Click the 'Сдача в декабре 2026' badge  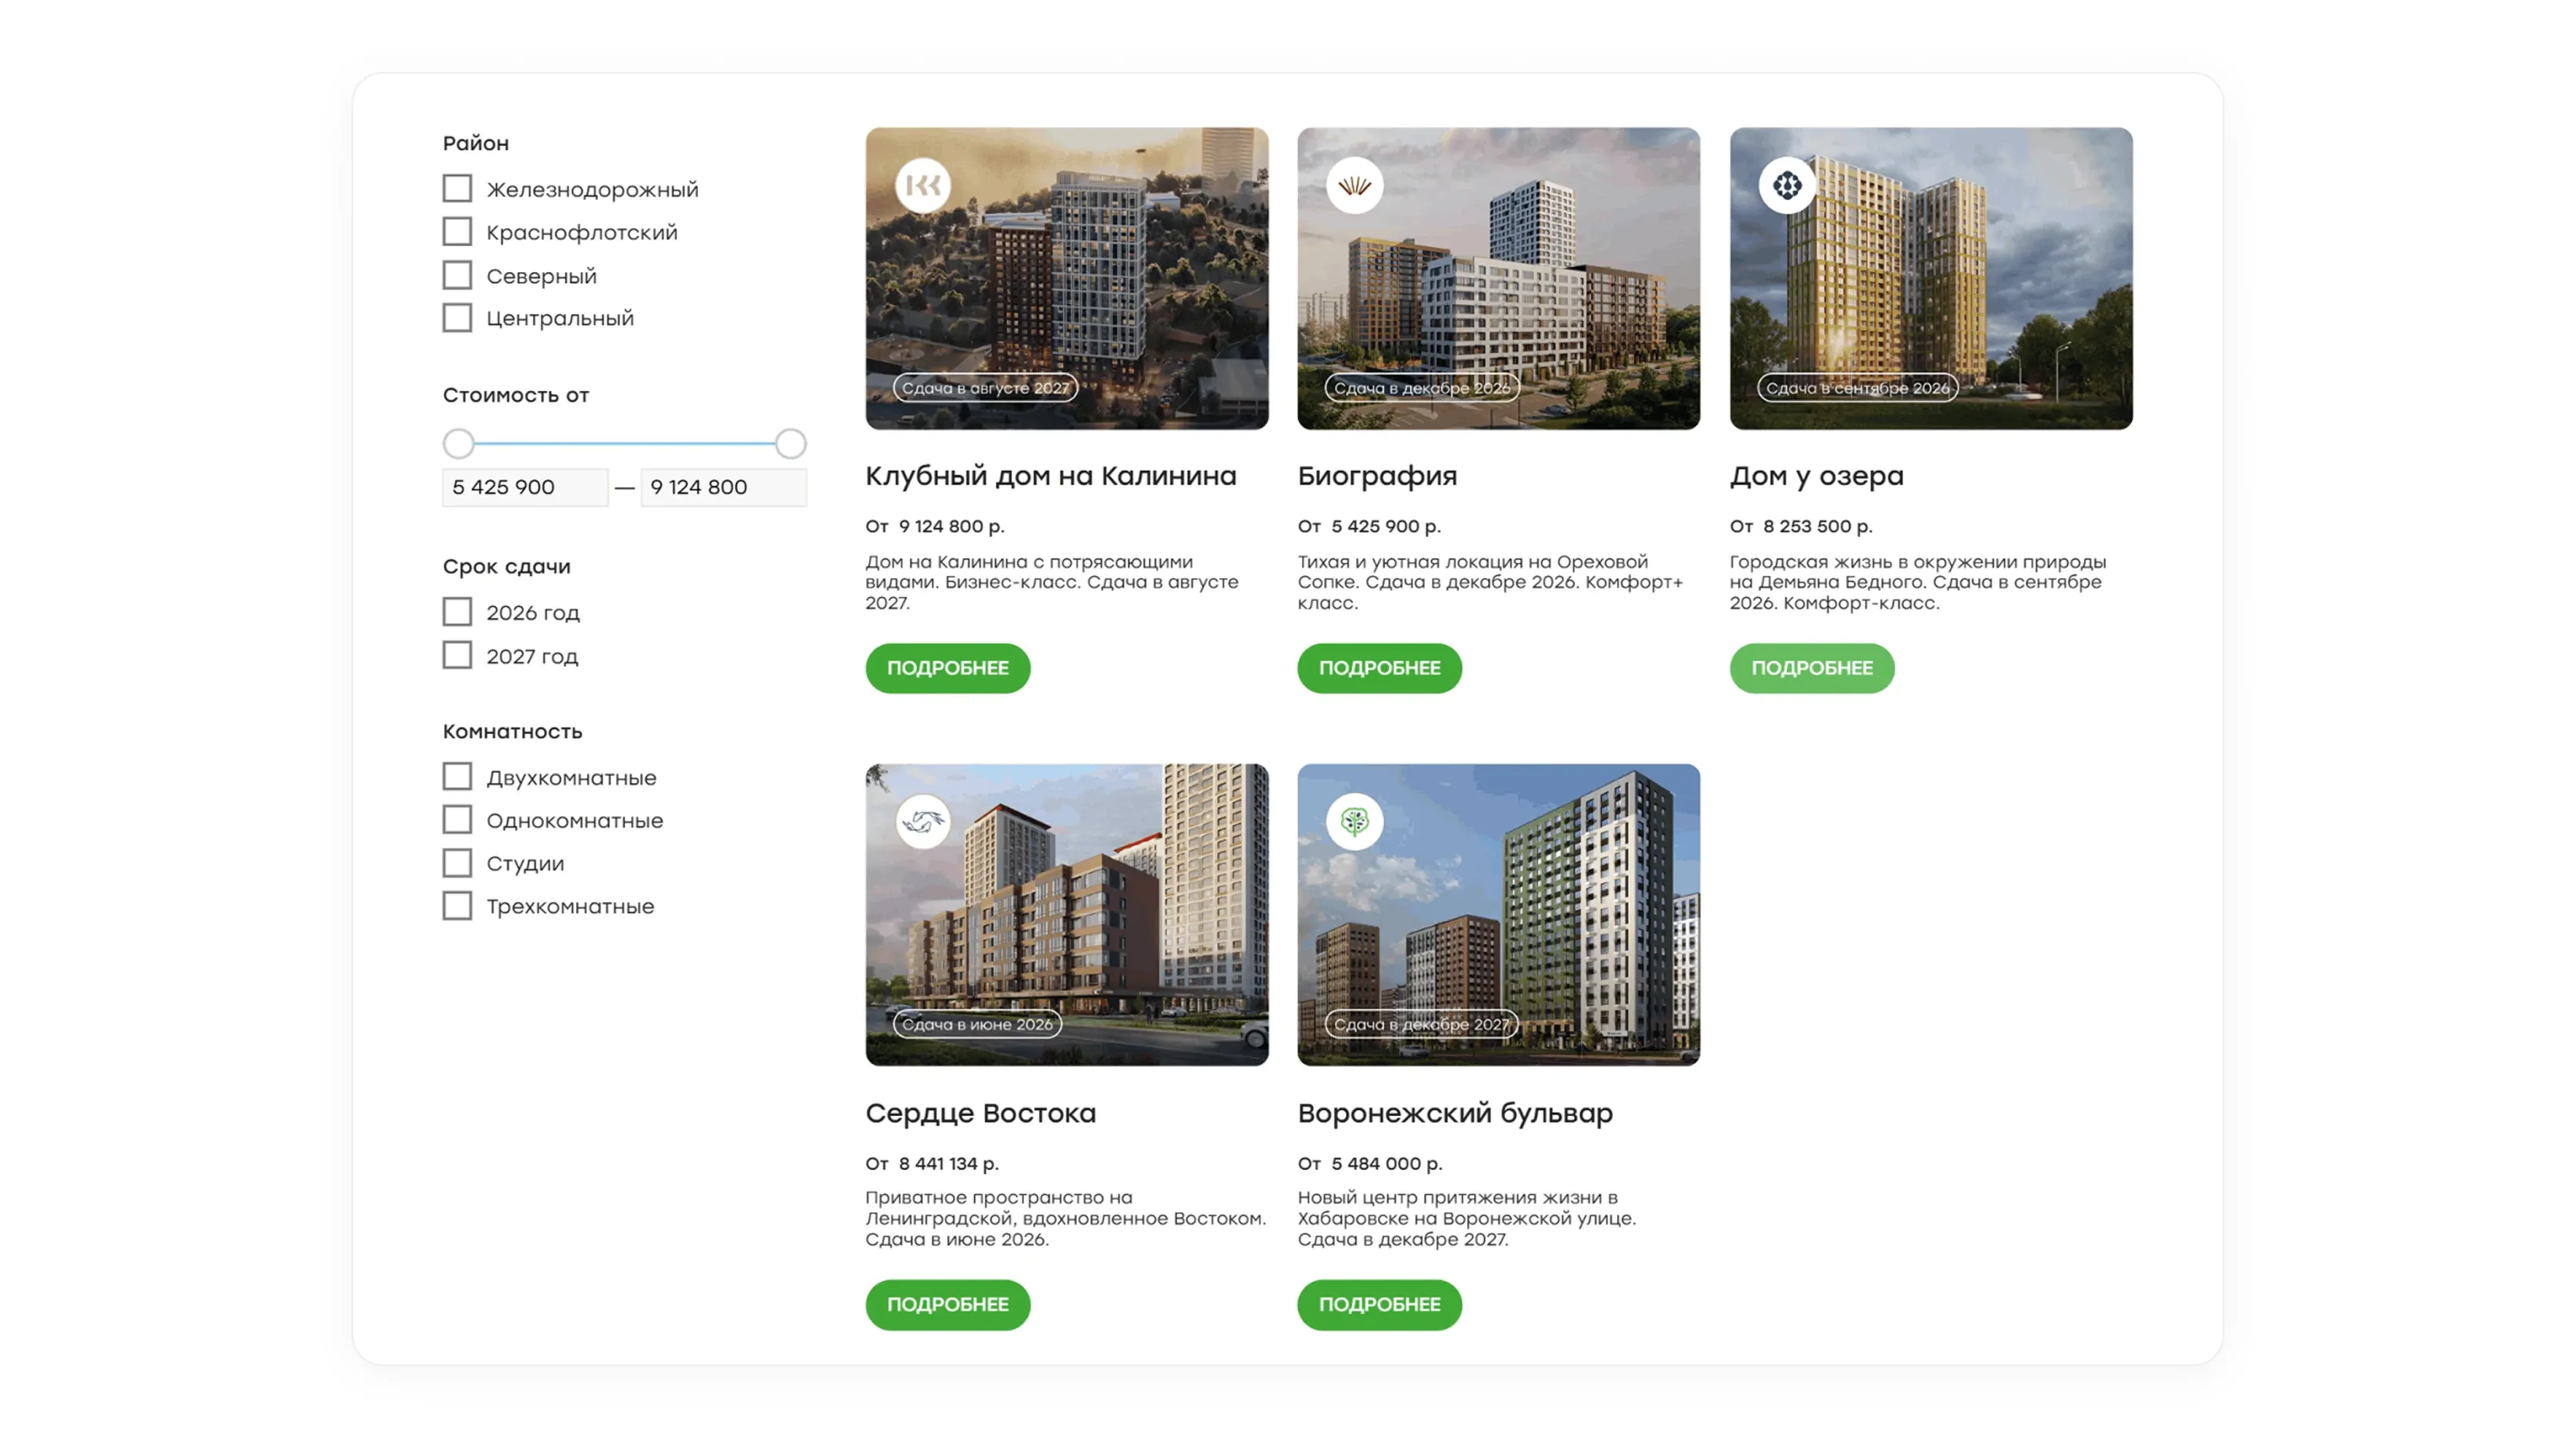click(1422, 388)
